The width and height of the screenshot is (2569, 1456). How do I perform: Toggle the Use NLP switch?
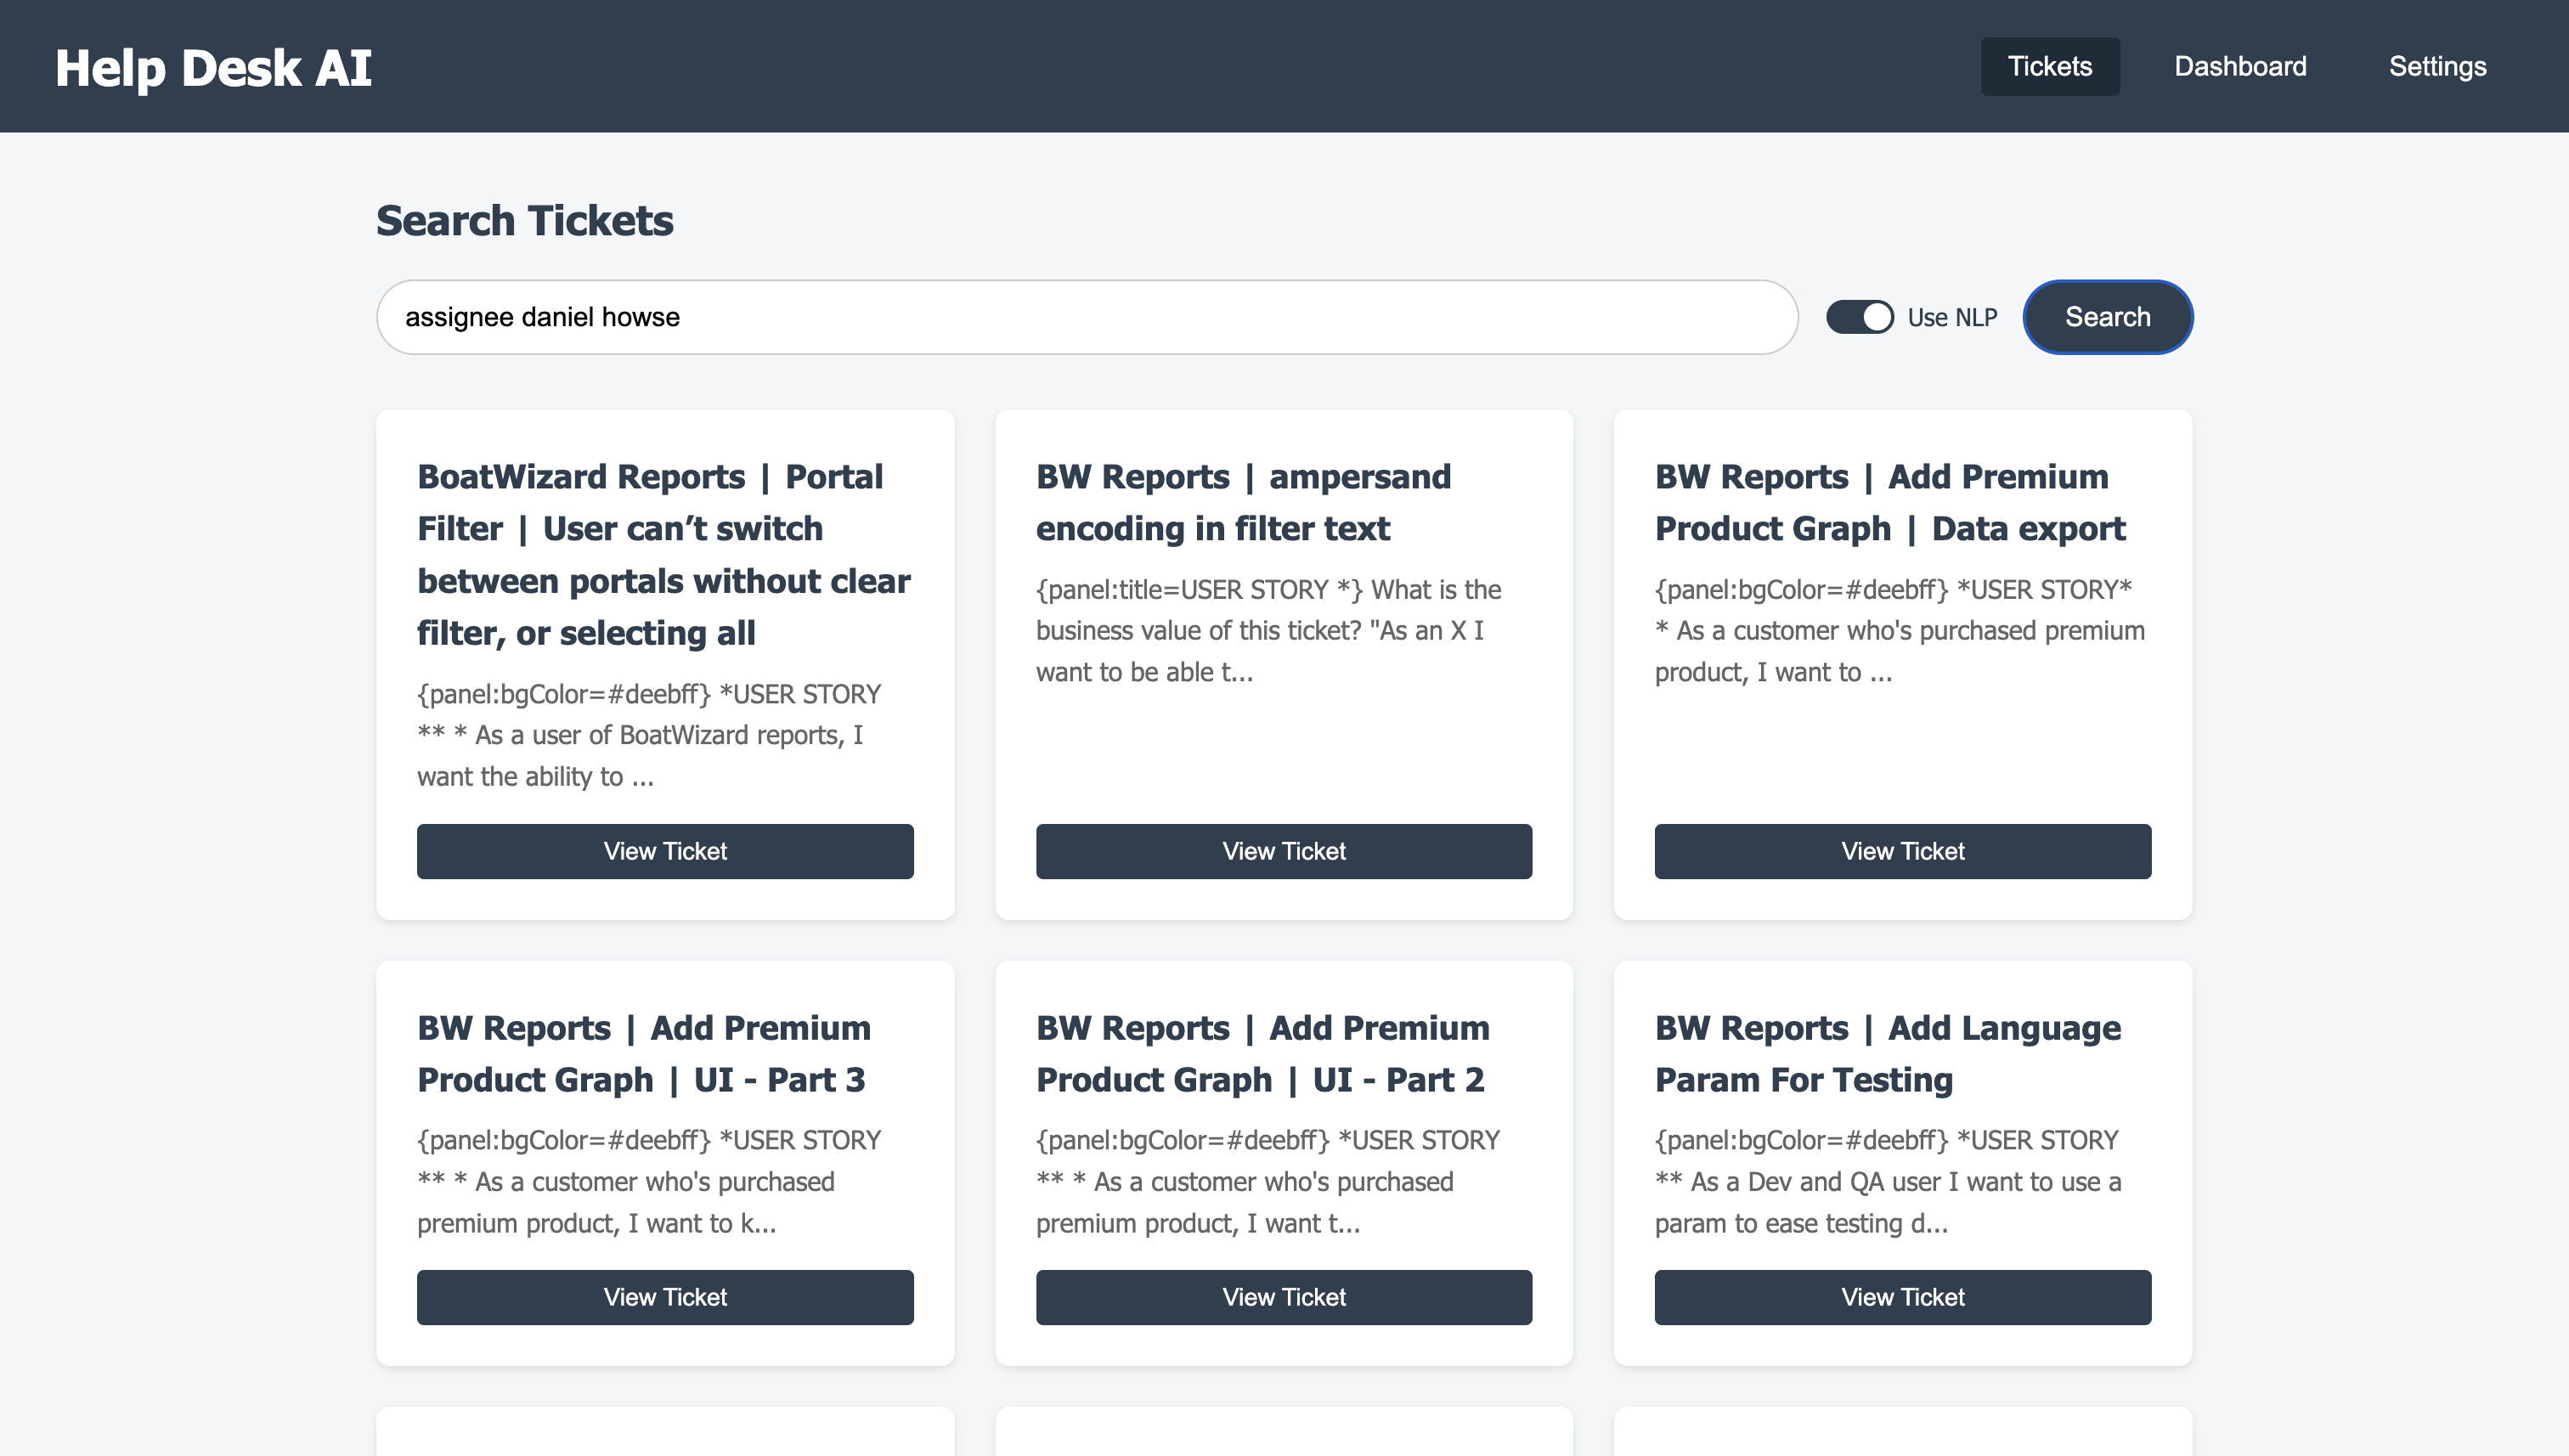(x=1859, y=317)
